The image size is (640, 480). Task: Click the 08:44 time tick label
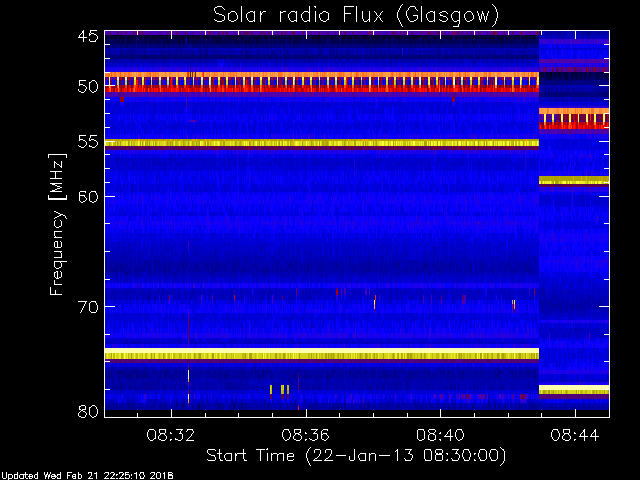point(575,435)
